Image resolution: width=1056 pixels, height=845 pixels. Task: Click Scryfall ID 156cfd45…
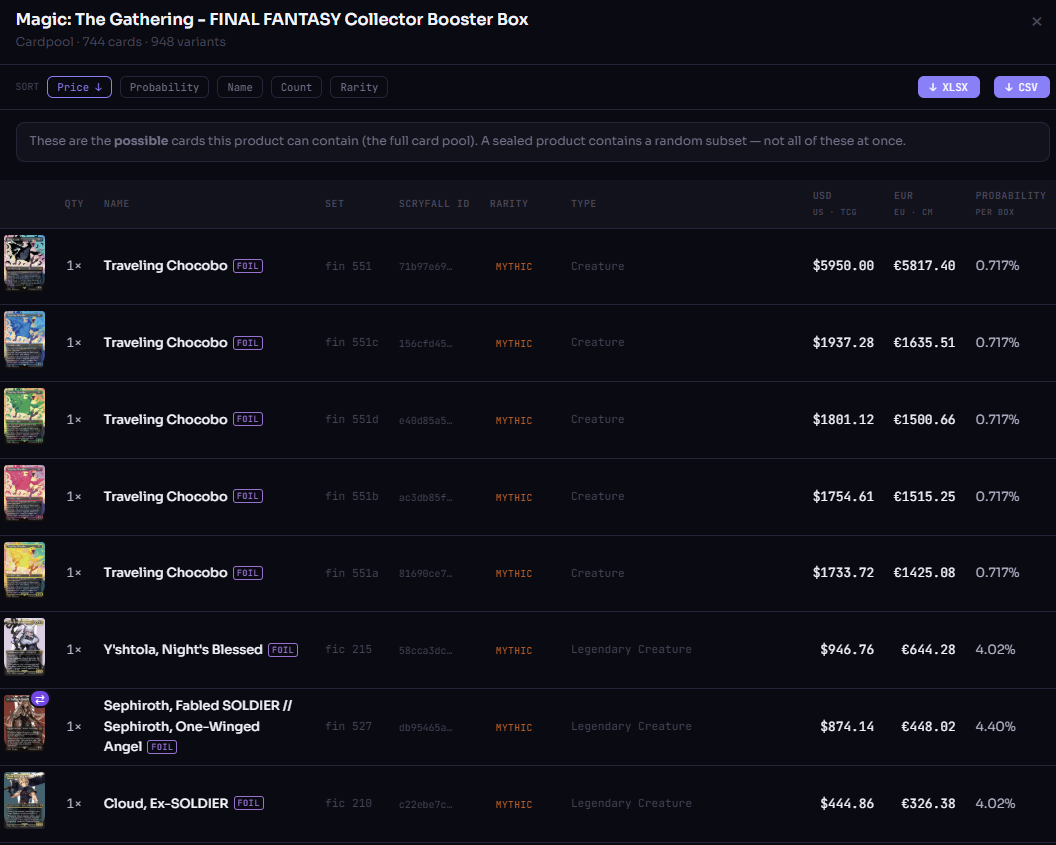click(425, 343)
